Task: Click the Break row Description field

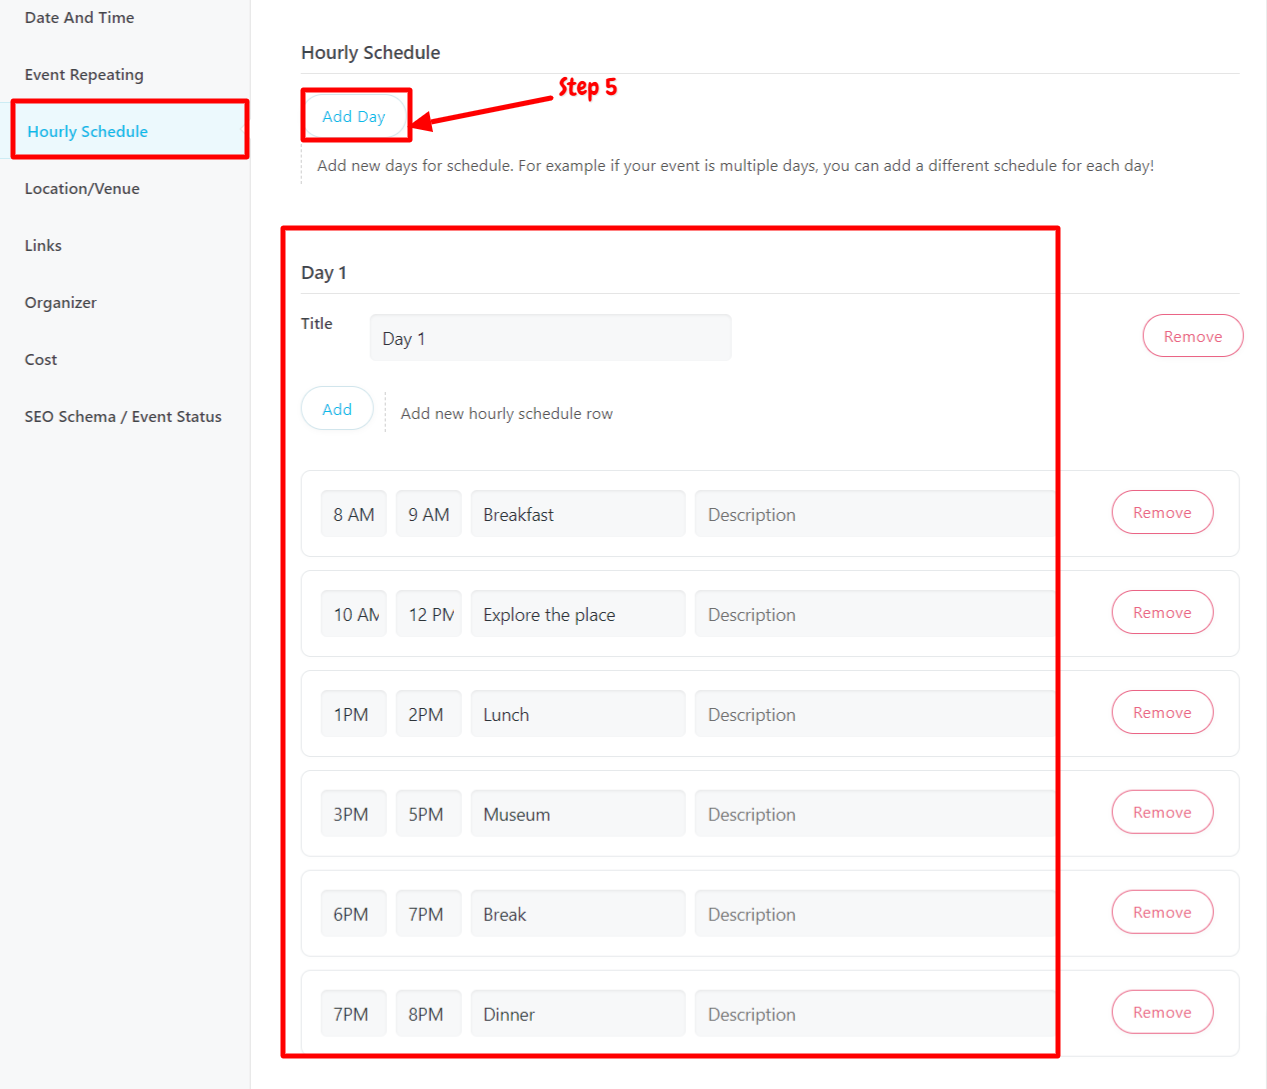Action: click(x=875, y=914)
